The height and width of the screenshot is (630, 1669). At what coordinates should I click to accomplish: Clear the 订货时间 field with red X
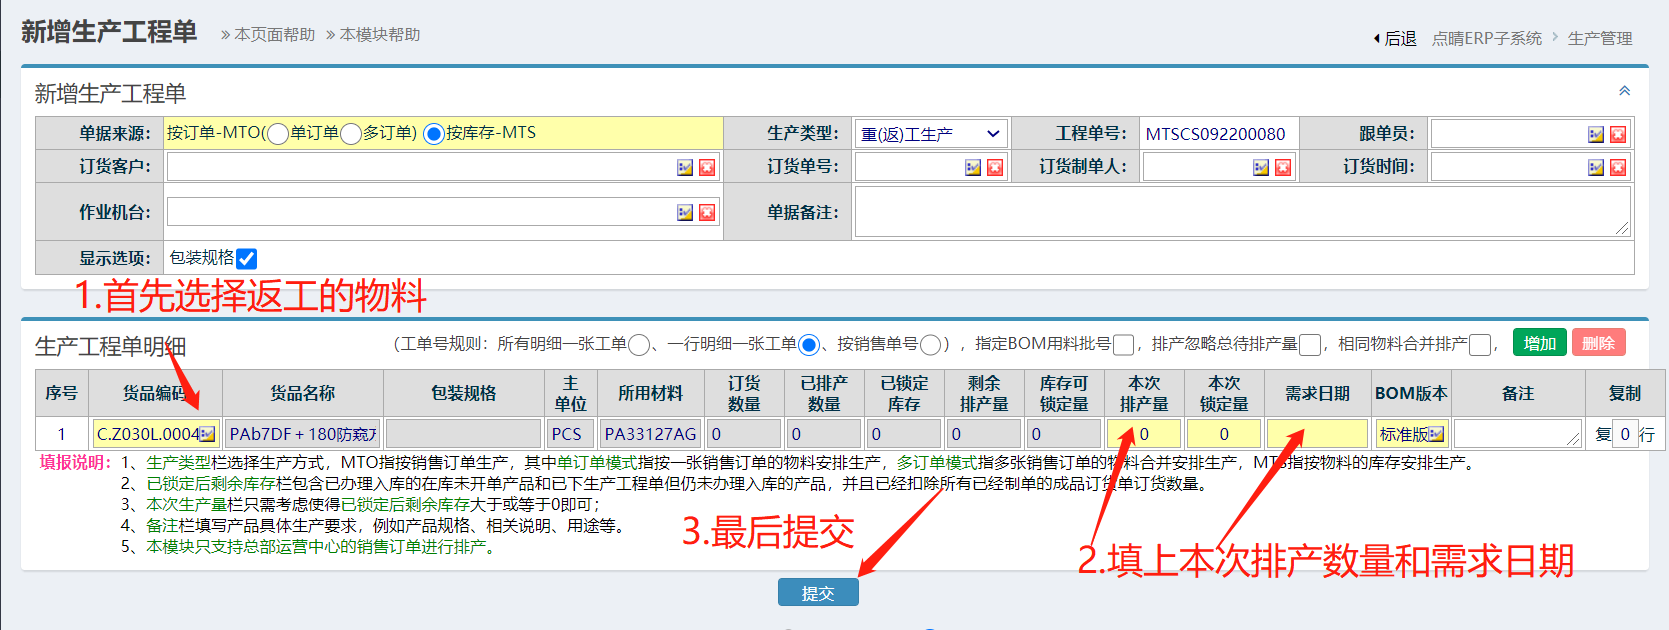click(x=1618, y=168)
